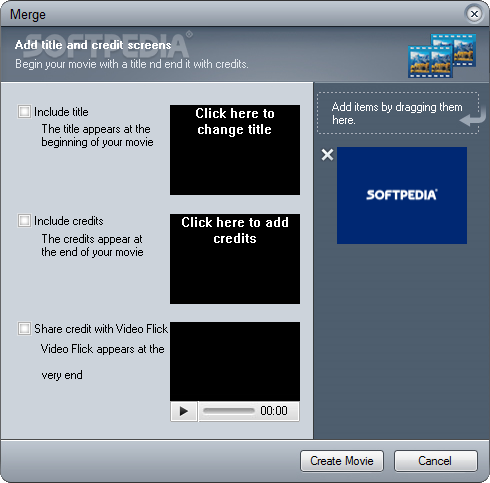Close the Merge window

pos(474,14)
